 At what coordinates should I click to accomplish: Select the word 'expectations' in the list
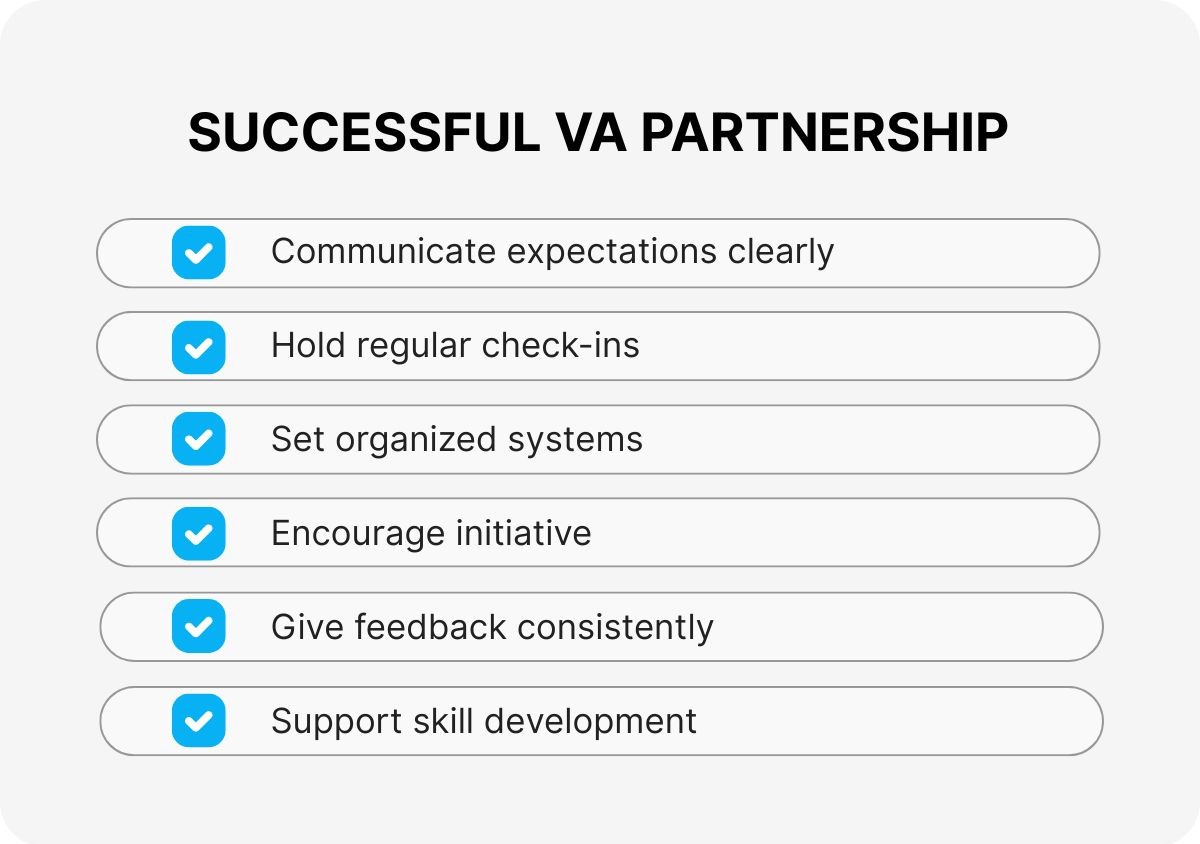(x=611, y=252)
